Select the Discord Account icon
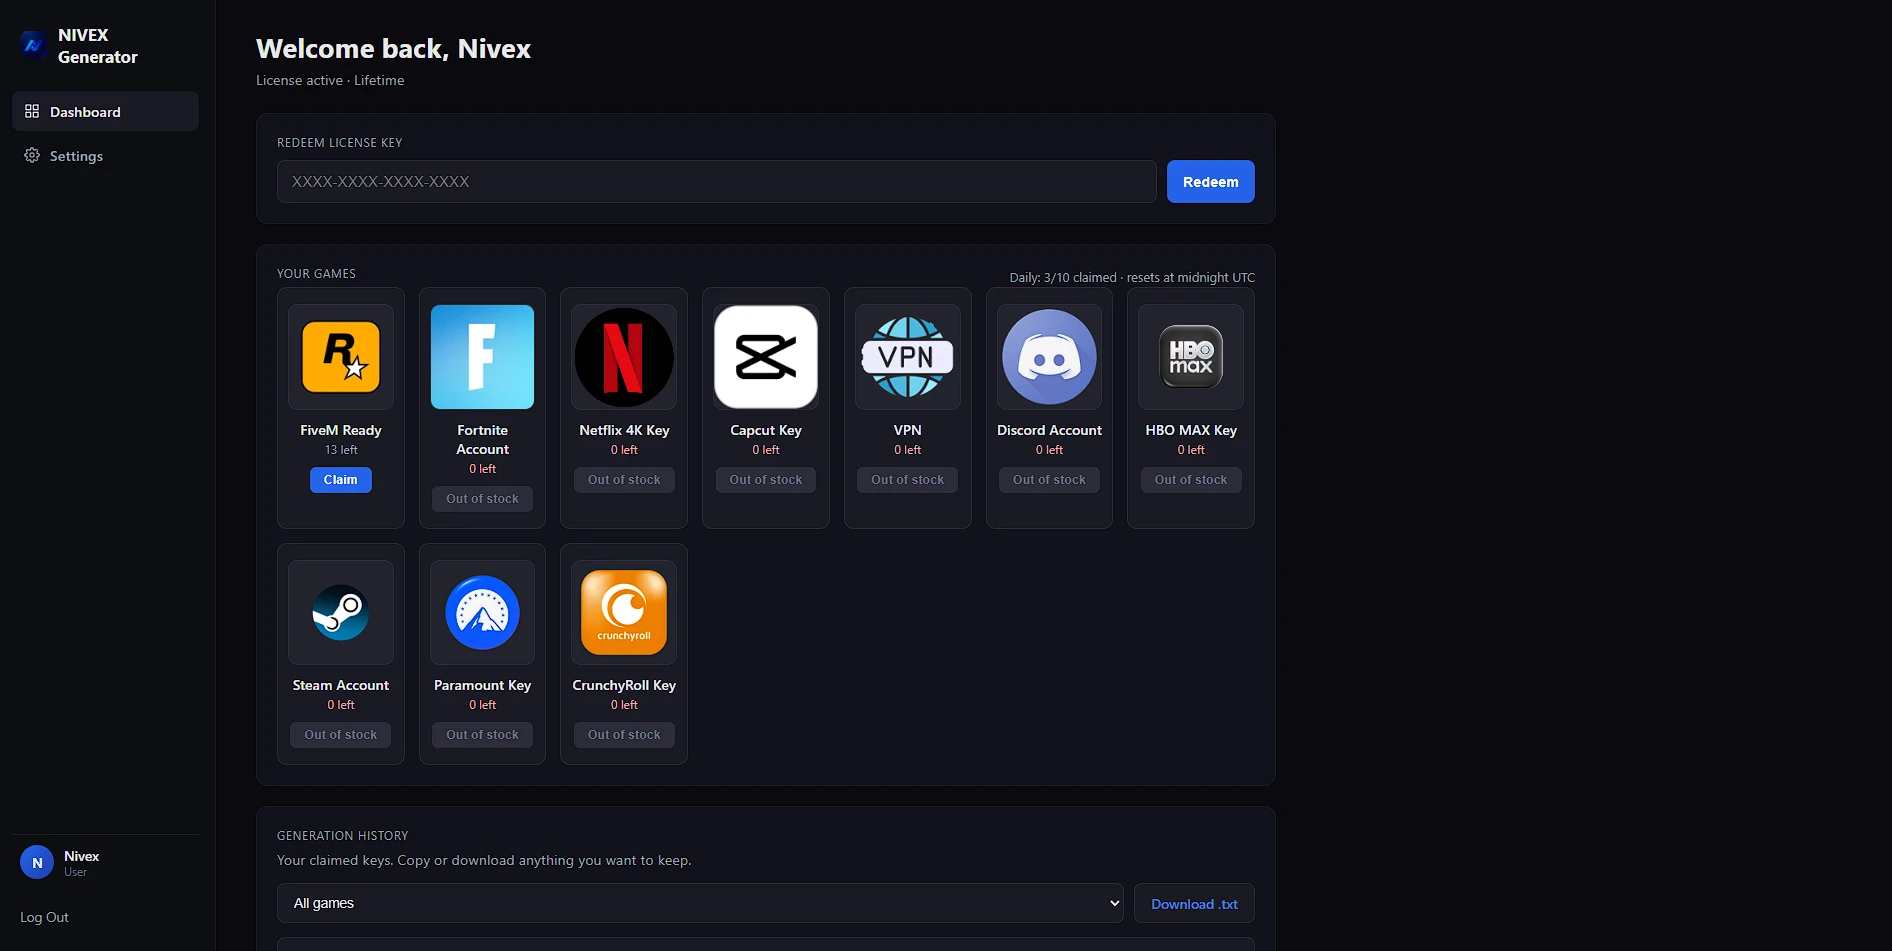The height and width of the screenshot is (951, 1892). [1049, 357]
